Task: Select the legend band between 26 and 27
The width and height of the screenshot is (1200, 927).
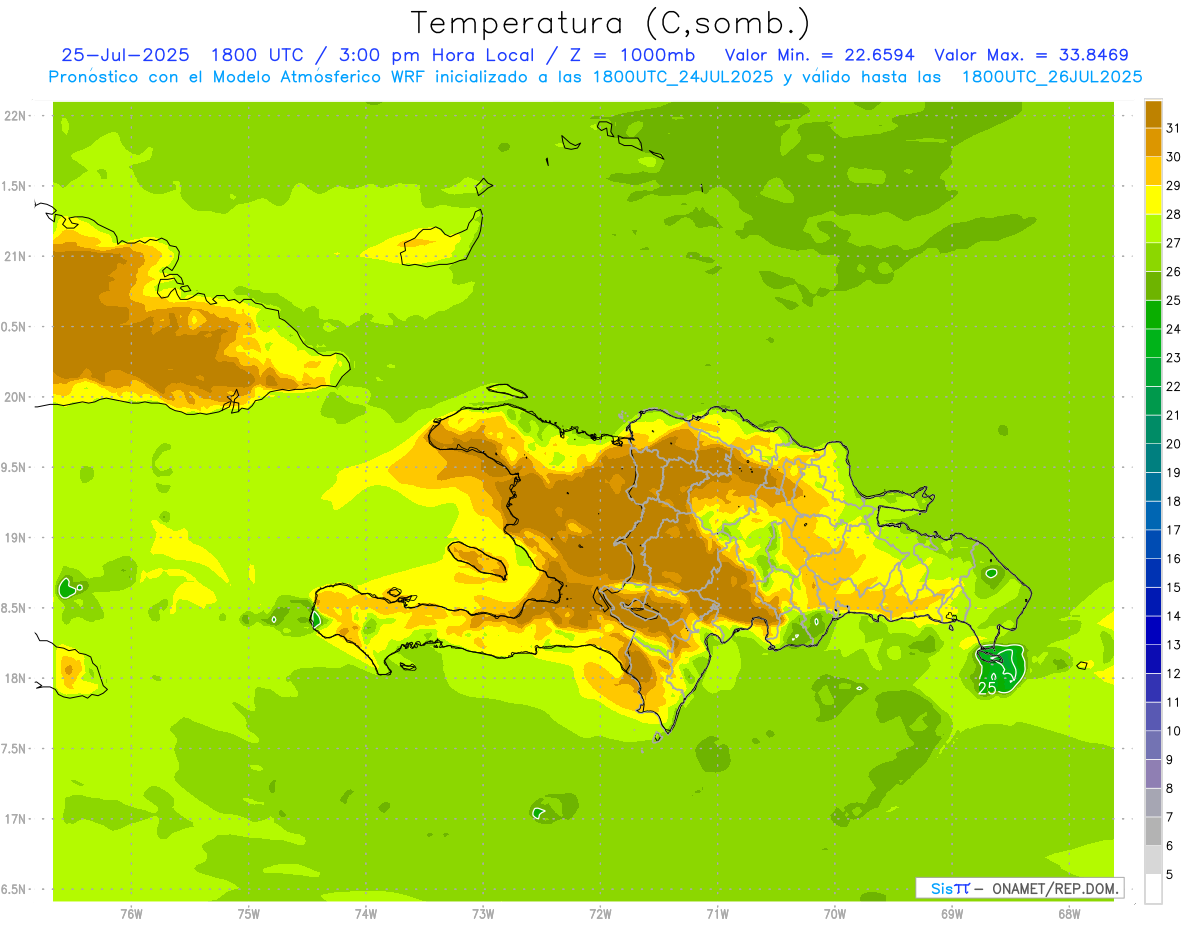Action: coord(1153,257)
